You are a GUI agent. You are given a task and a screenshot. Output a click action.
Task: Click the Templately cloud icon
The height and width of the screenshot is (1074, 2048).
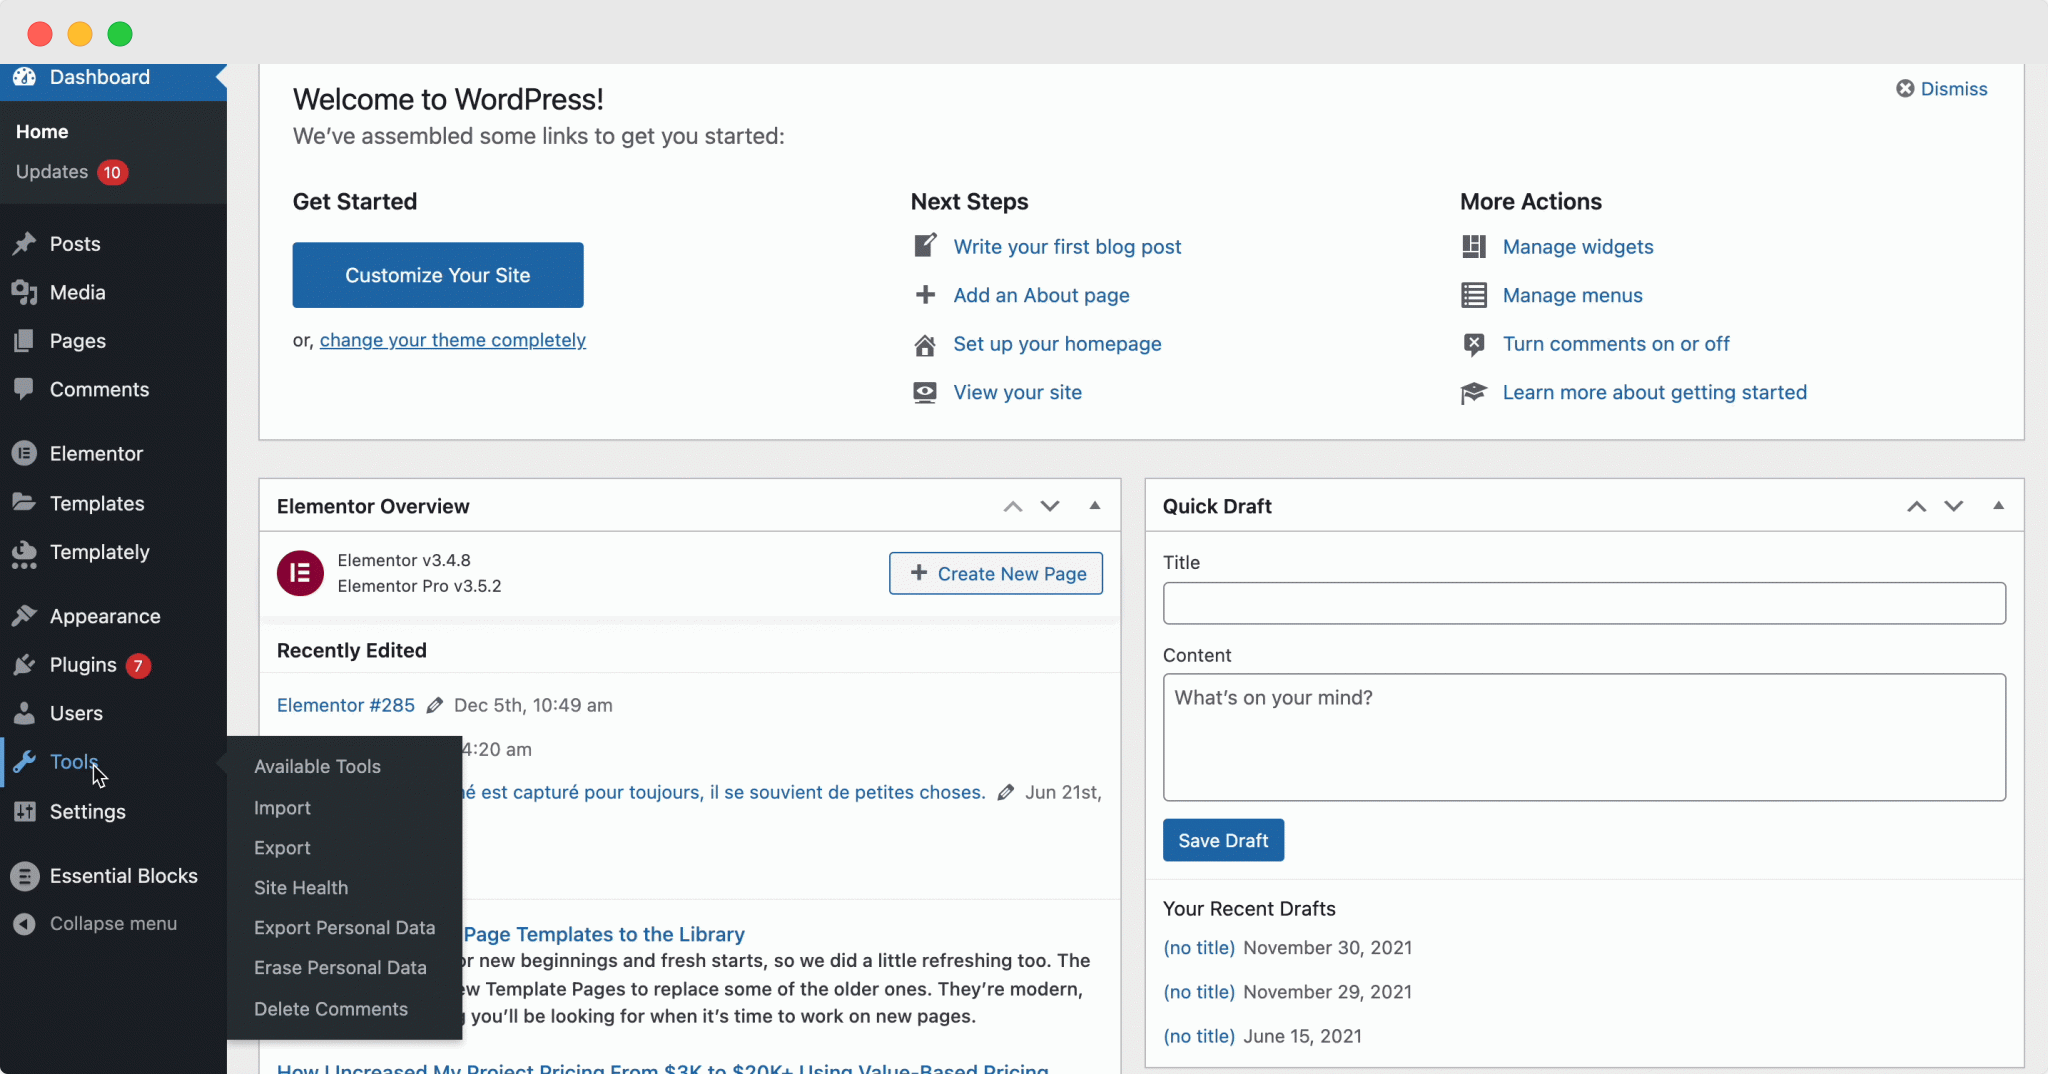(x=24, y=553)
